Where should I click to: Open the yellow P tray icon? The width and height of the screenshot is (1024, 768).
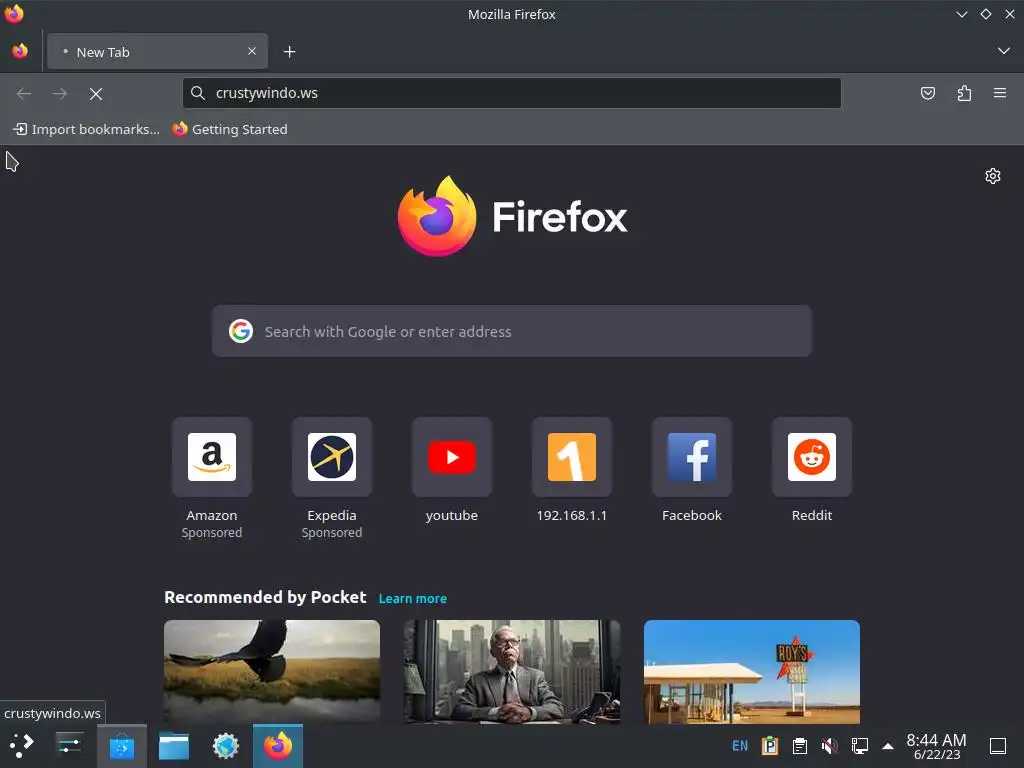point(770,746)
